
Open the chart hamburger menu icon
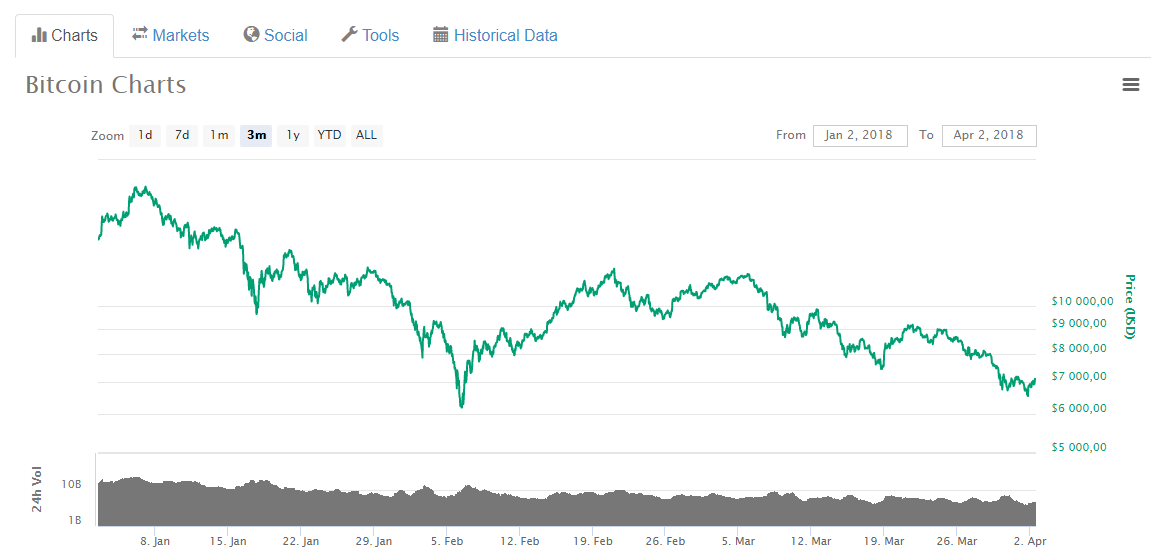(1131, 85)
